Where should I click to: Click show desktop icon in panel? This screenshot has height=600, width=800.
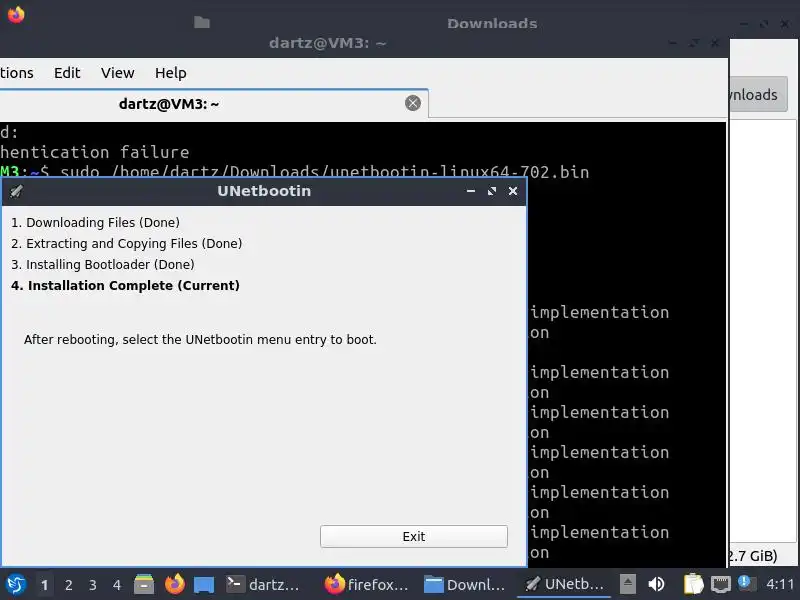pyautogui.click(x=204, y=585)
